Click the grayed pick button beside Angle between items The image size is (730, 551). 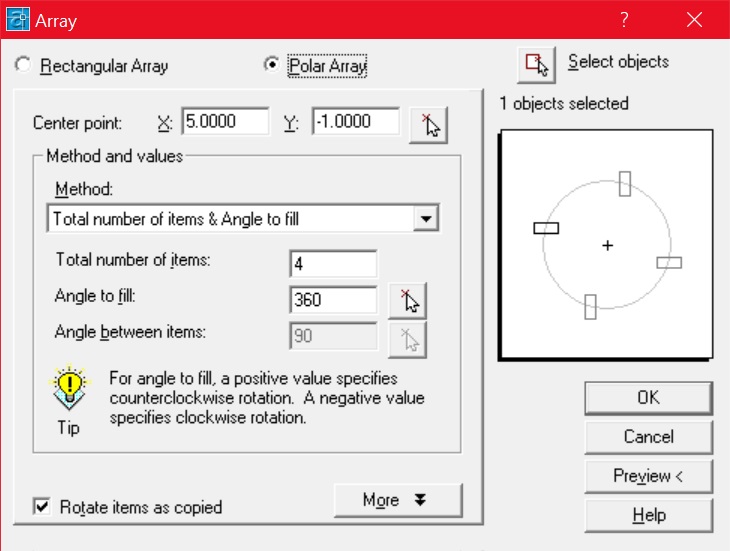pos(407,337)
